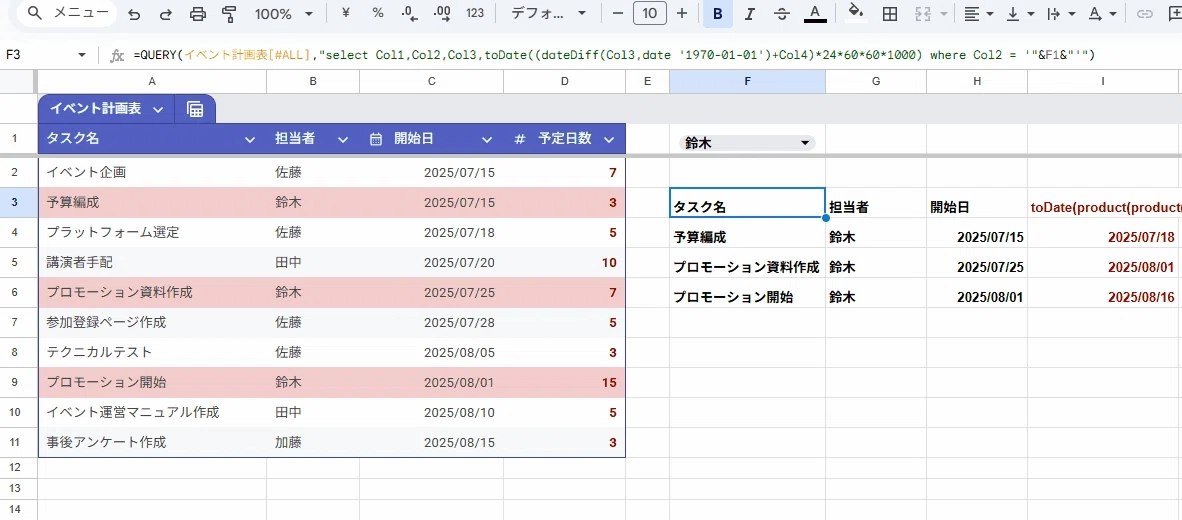Image resolution: width=1182 pixels, height=520 pixels.
Task: Click the table calculator icon beside イベント計画表
Action: (194, 109)
